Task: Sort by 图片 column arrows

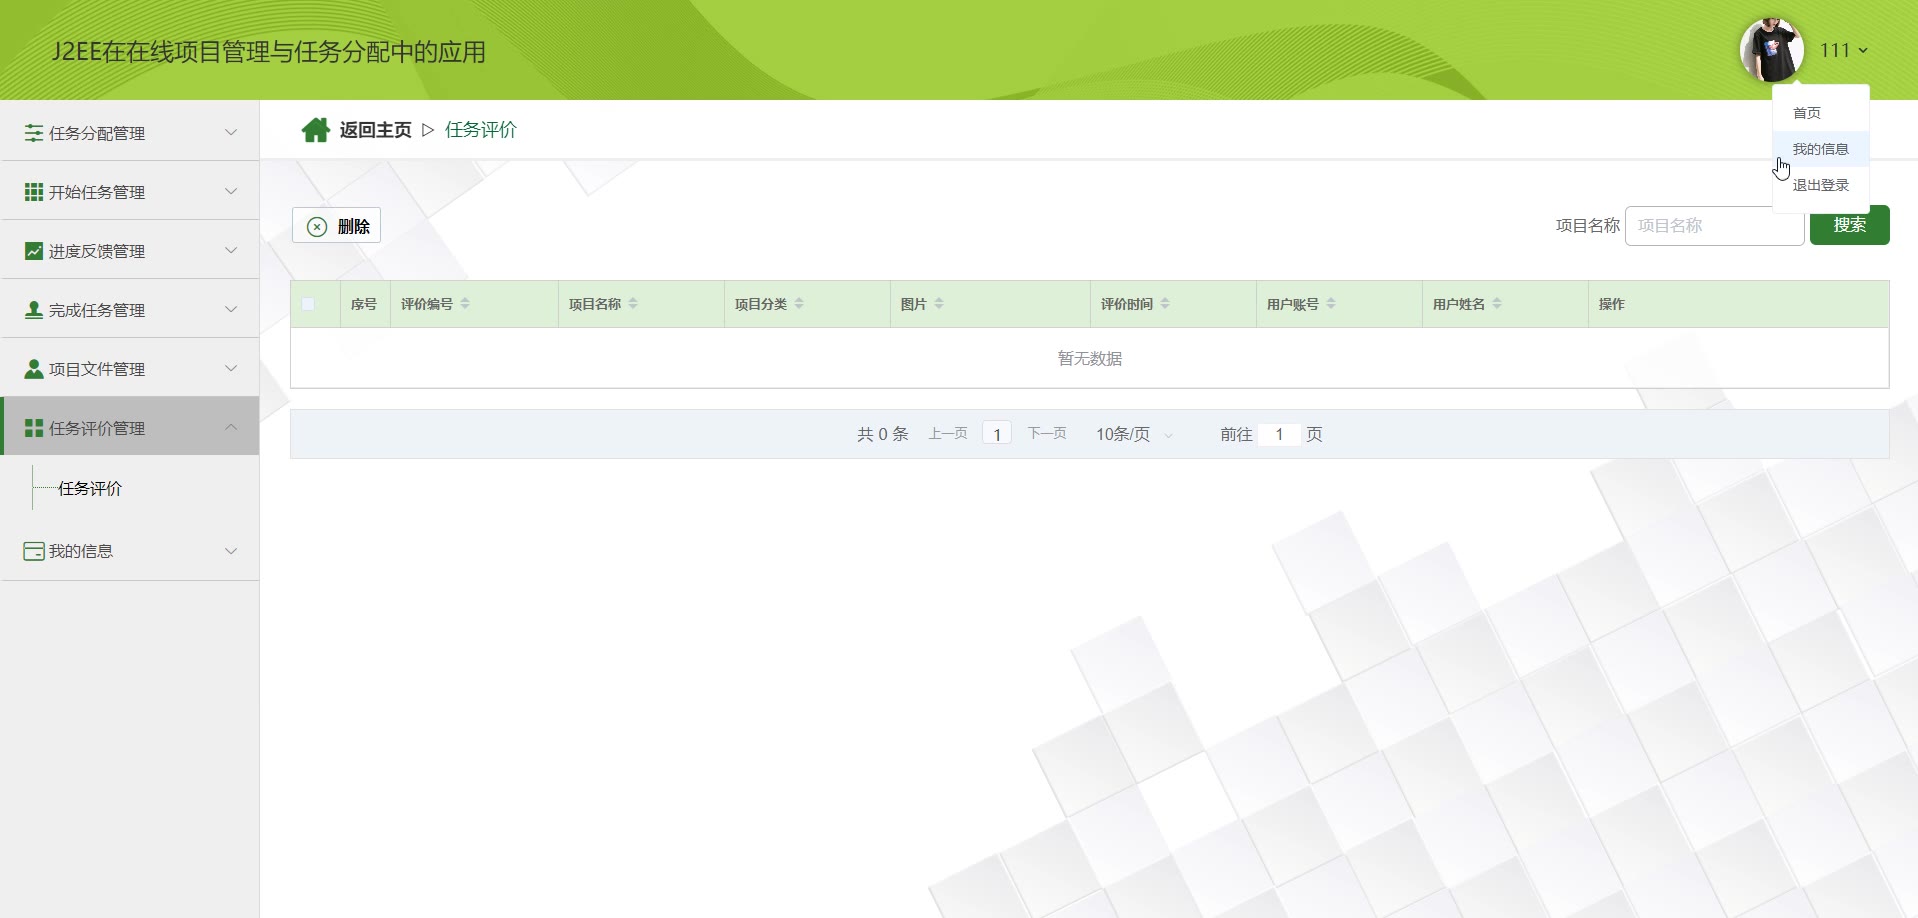Action: (939, 303)
